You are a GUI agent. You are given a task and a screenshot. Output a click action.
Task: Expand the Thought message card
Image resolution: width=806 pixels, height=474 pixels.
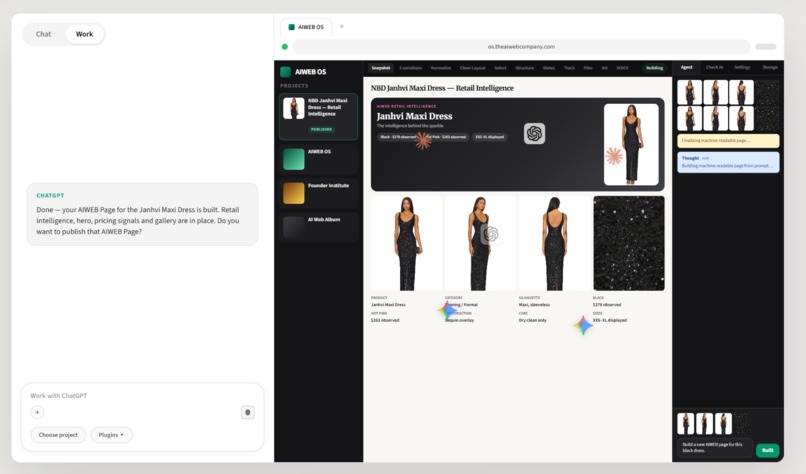tap(728, 162)
